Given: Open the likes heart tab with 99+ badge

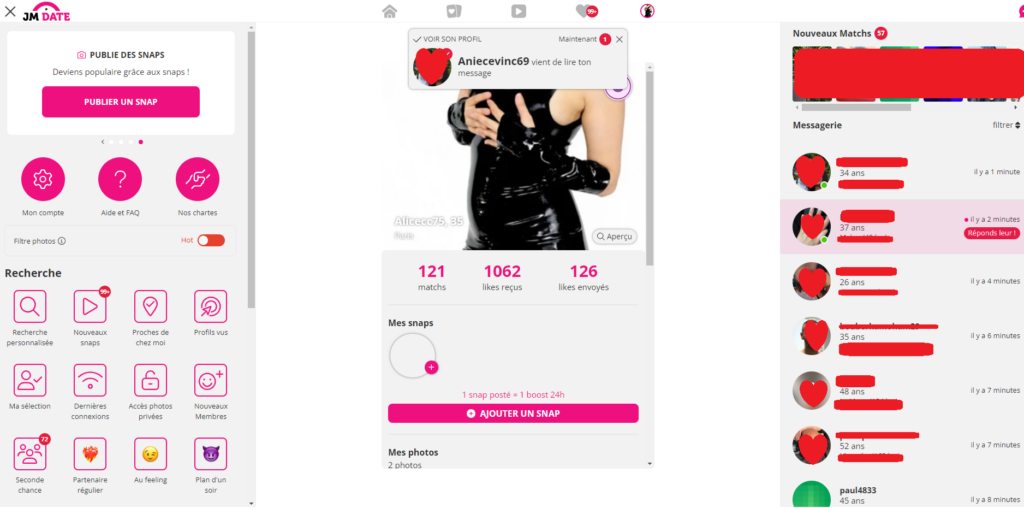Looking at the screenshot, I should [x=586, y=11].
